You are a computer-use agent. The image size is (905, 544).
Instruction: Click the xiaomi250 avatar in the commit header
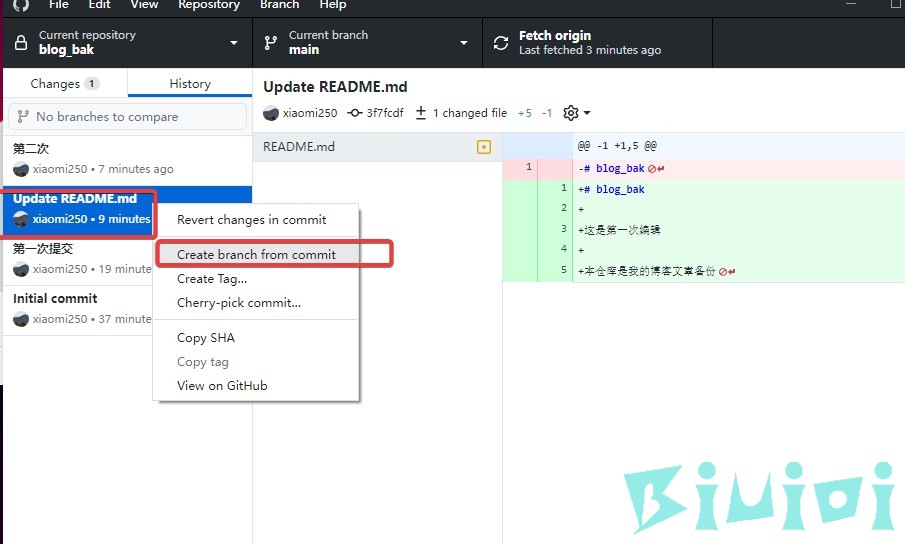(271, 113)
